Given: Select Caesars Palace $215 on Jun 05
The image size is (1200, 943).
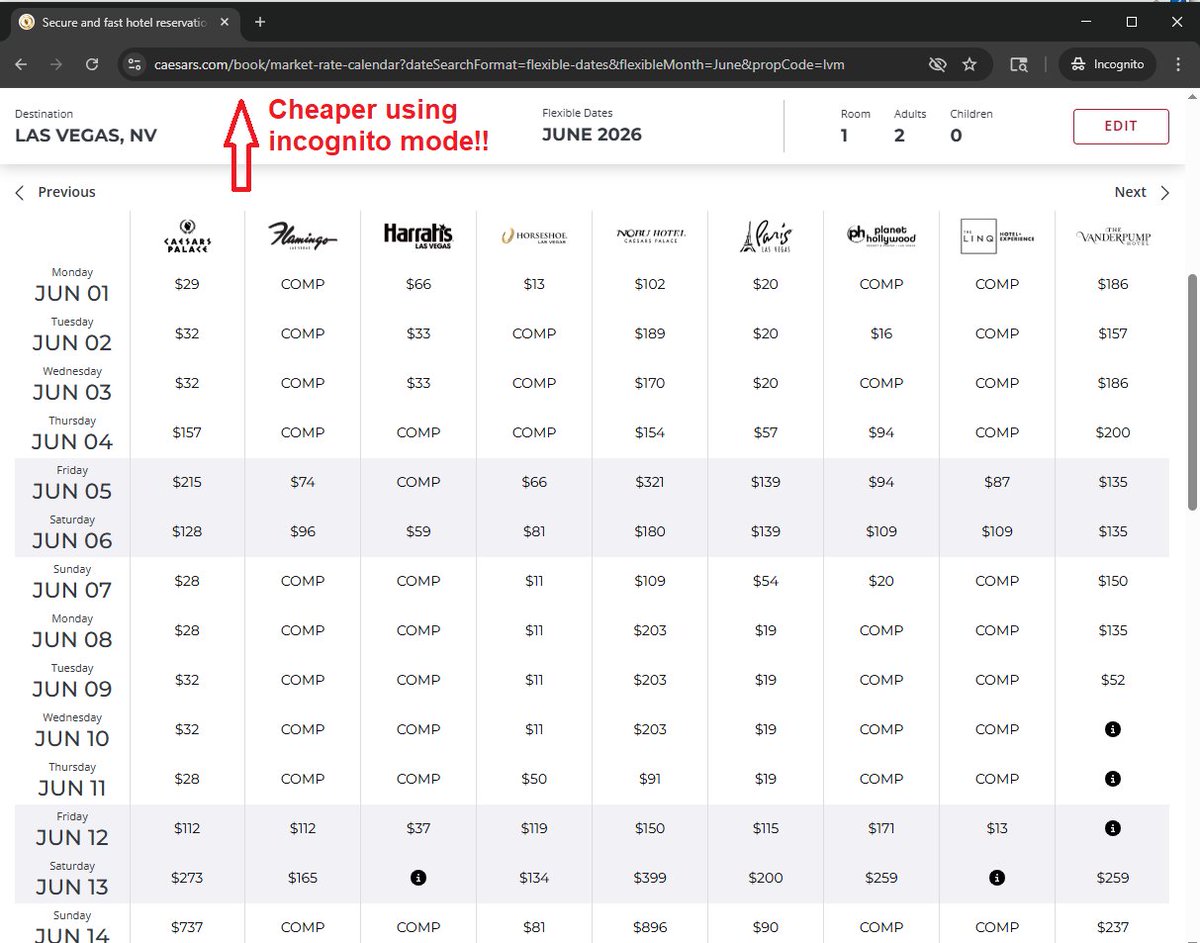Looking at the screenshot, I should tap(187, 482).
